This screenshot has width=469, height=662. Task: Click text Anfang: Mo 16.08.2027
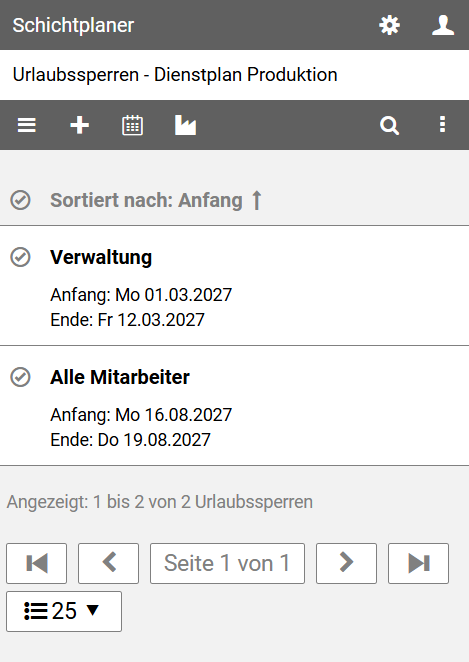tap(141, 415)
